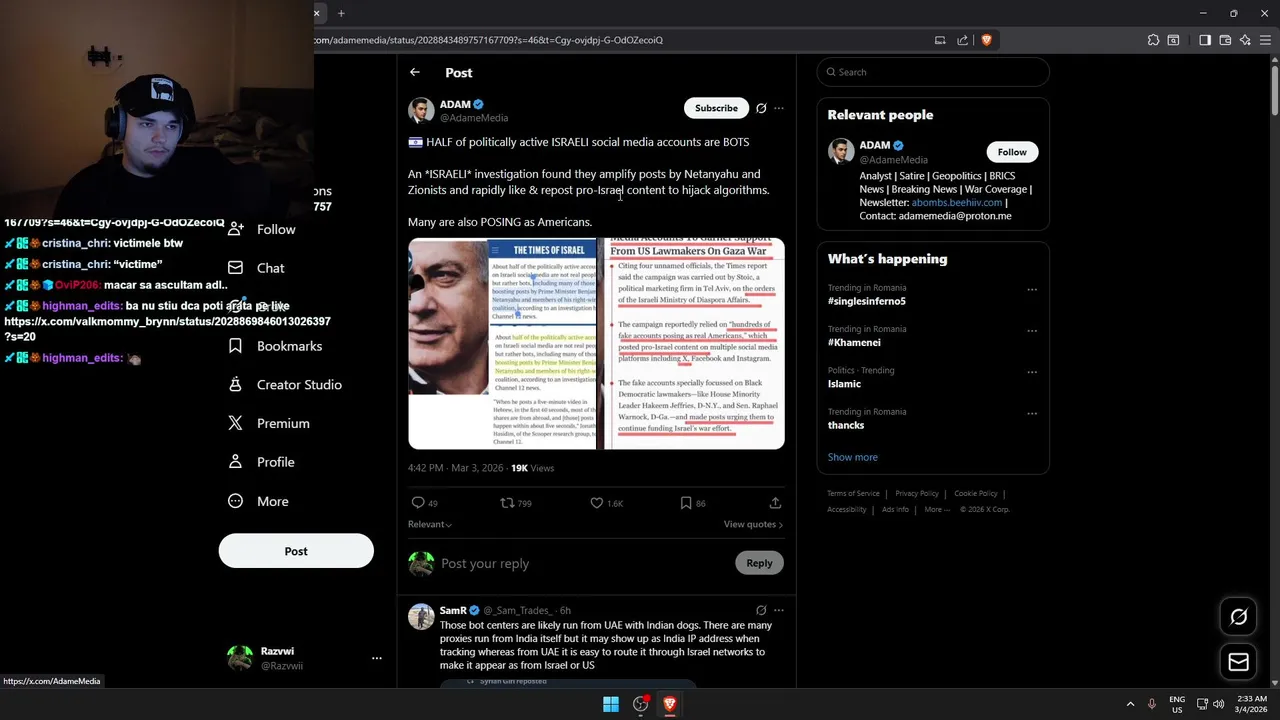Open trending topic #singlesinferno5

866,301
